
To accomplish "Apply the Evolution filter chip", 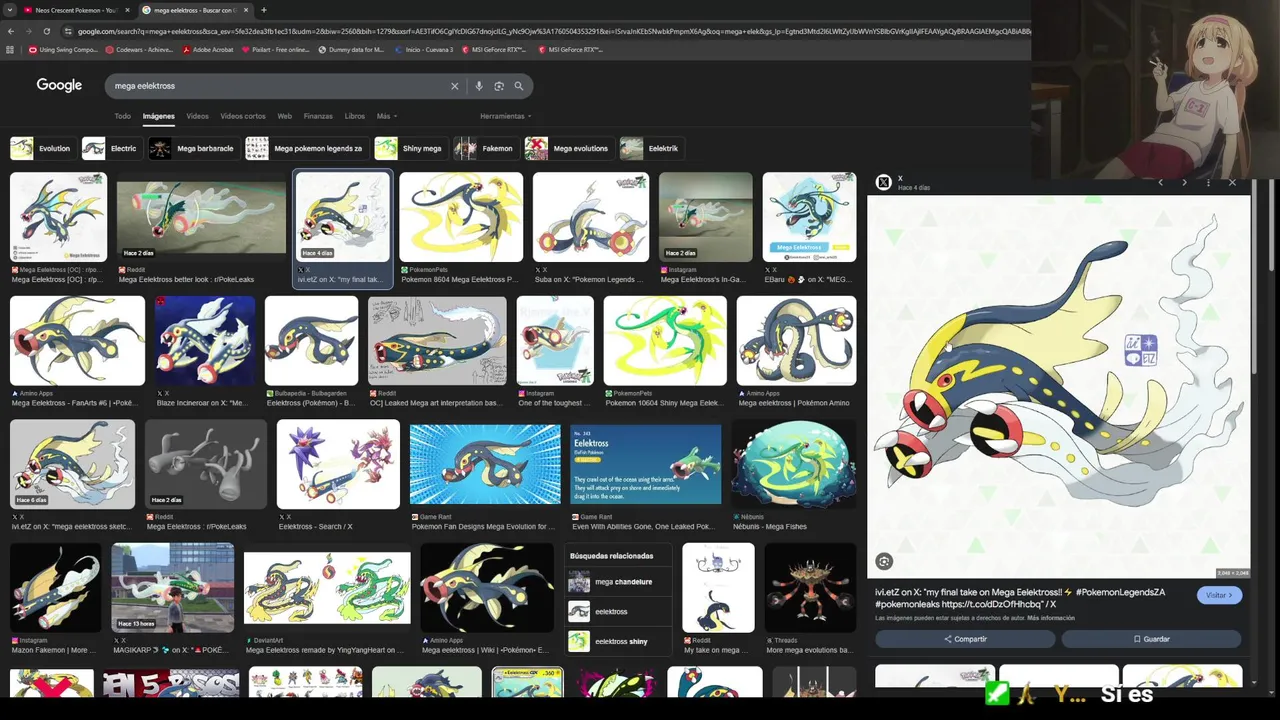I will (x=42, y=149).
